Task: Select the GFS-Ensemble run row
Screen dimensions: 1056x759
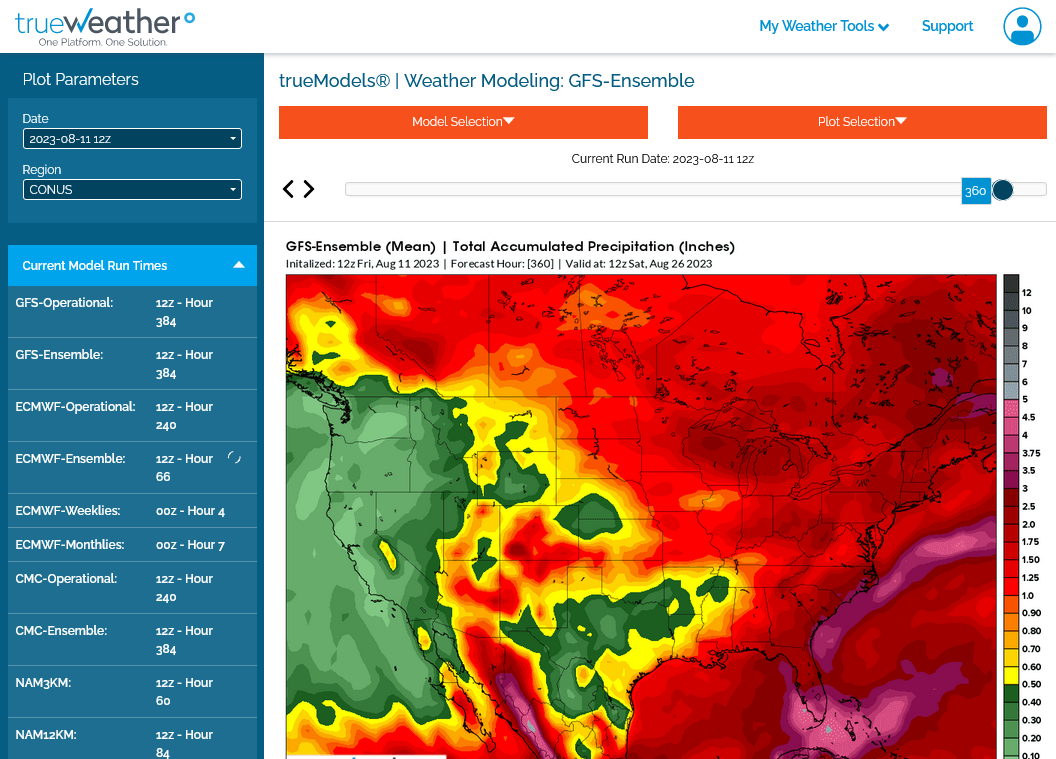Action: tap(132, 364)
